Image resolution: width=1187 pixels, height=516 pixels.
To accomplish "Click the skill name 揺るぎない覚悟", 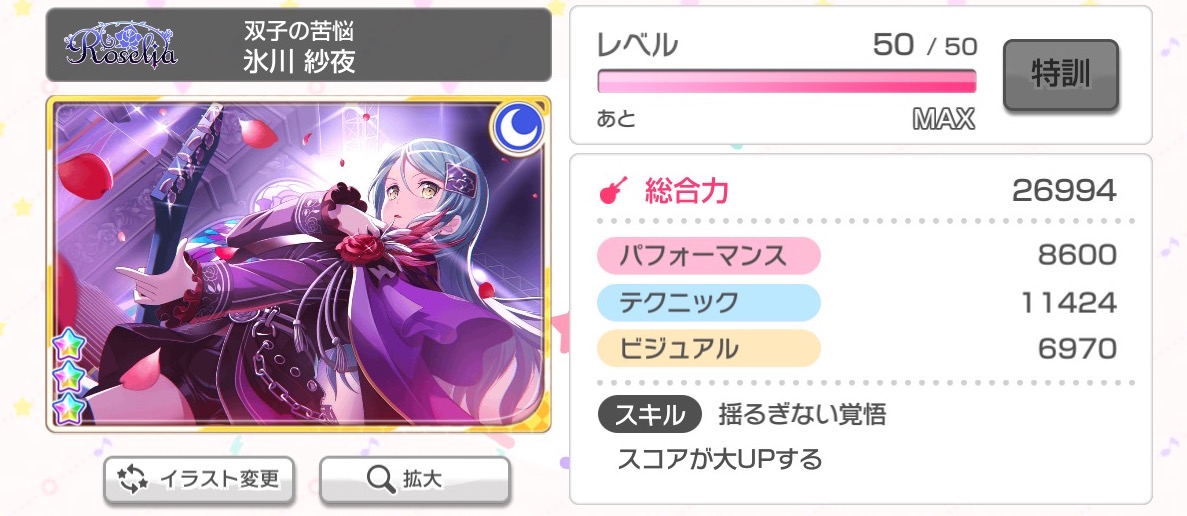I will [802, 414].
